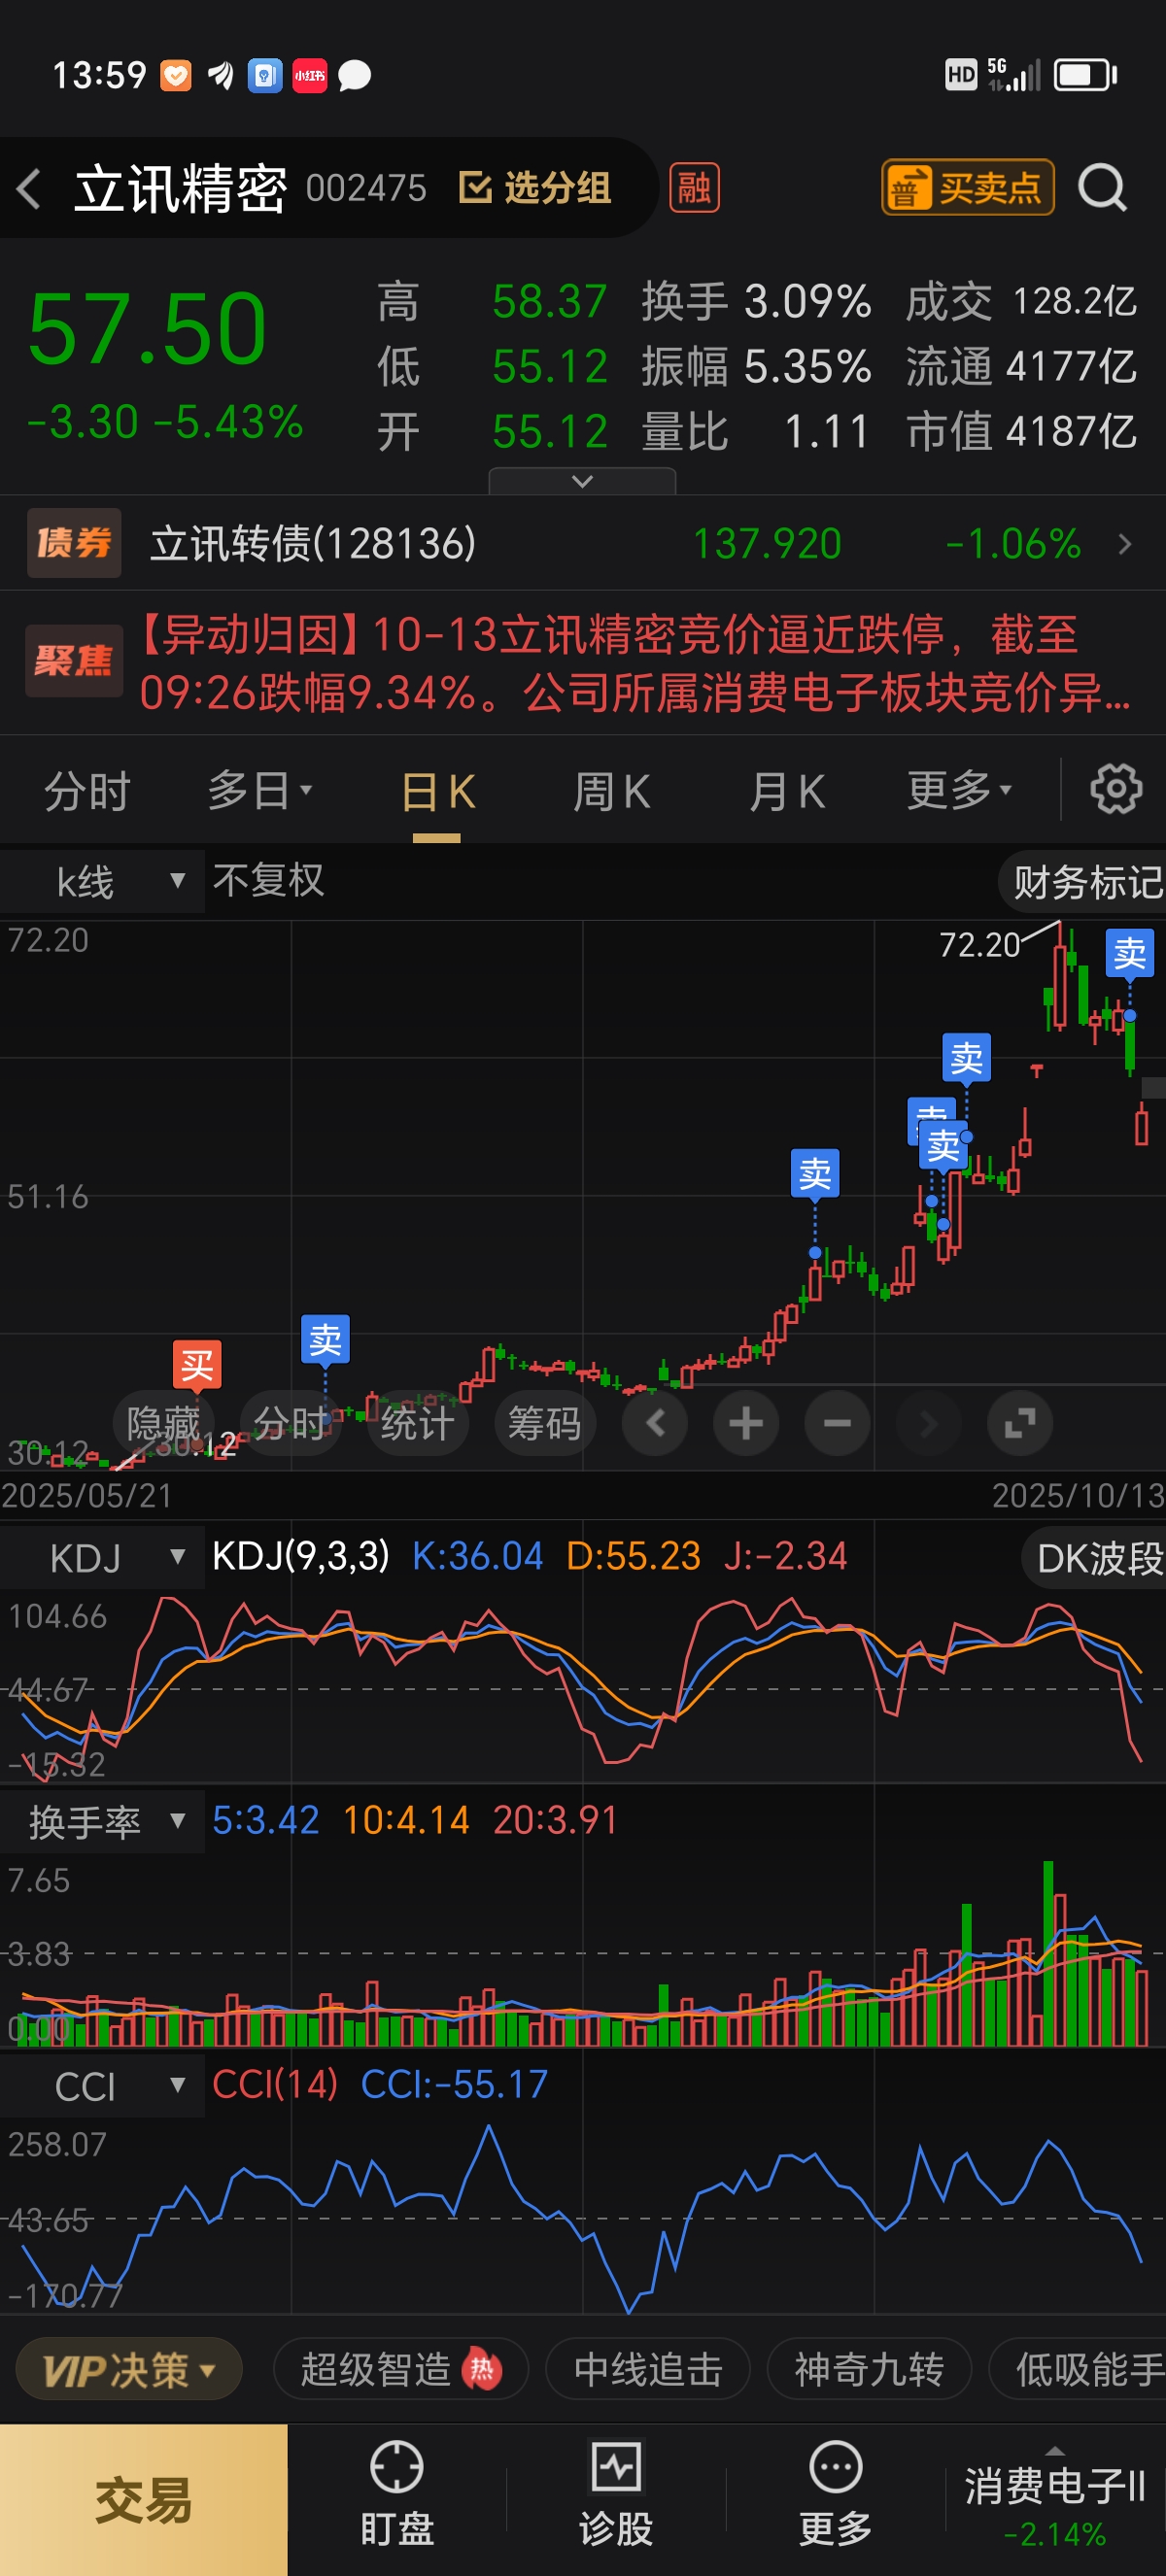Open 诊股 stock diagnosis
This screenshot has height=2576, width=1166.
click(x=616, y=2494)
